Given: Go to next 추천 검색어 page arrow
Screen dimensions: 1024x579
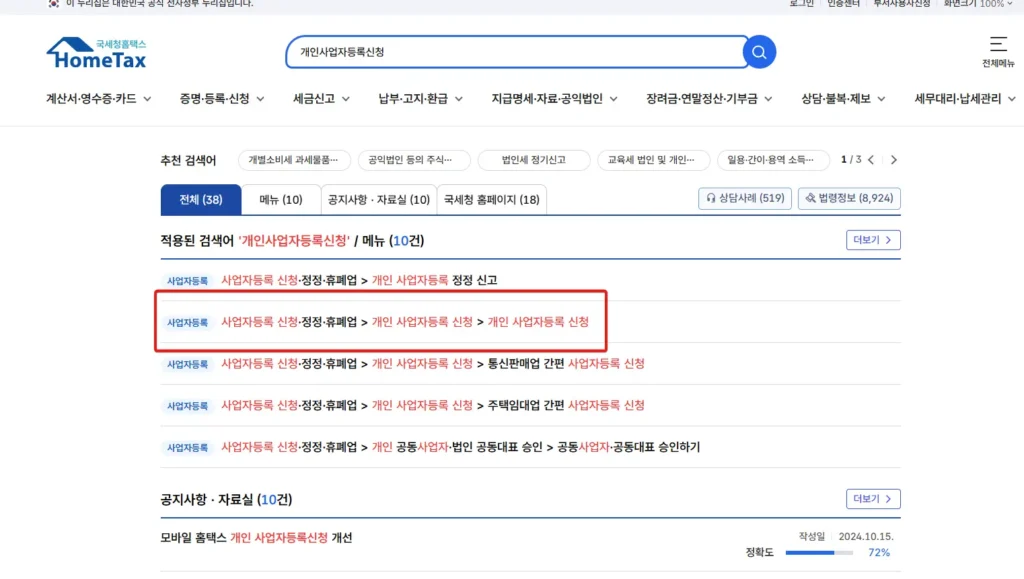Looking at the screenshot, I should coord(893,160).
